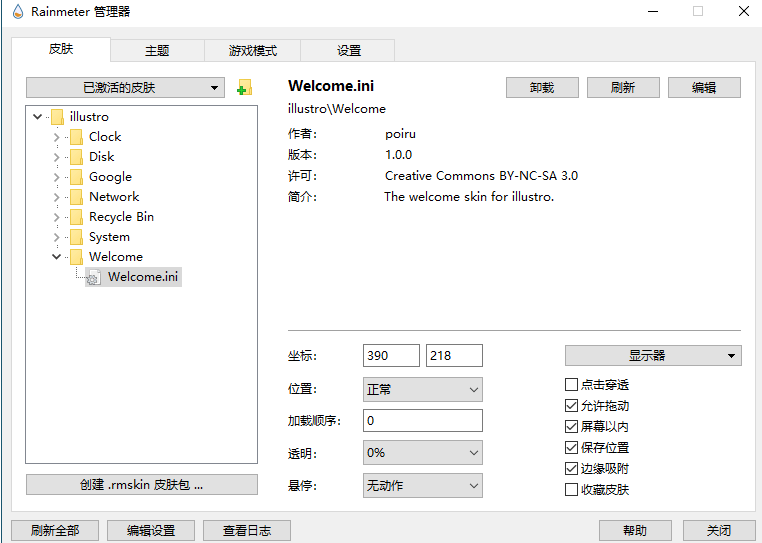Expand the System tree node
Image resolution: width=762 pixels, height=543 pixels.
tap(56, 237)
